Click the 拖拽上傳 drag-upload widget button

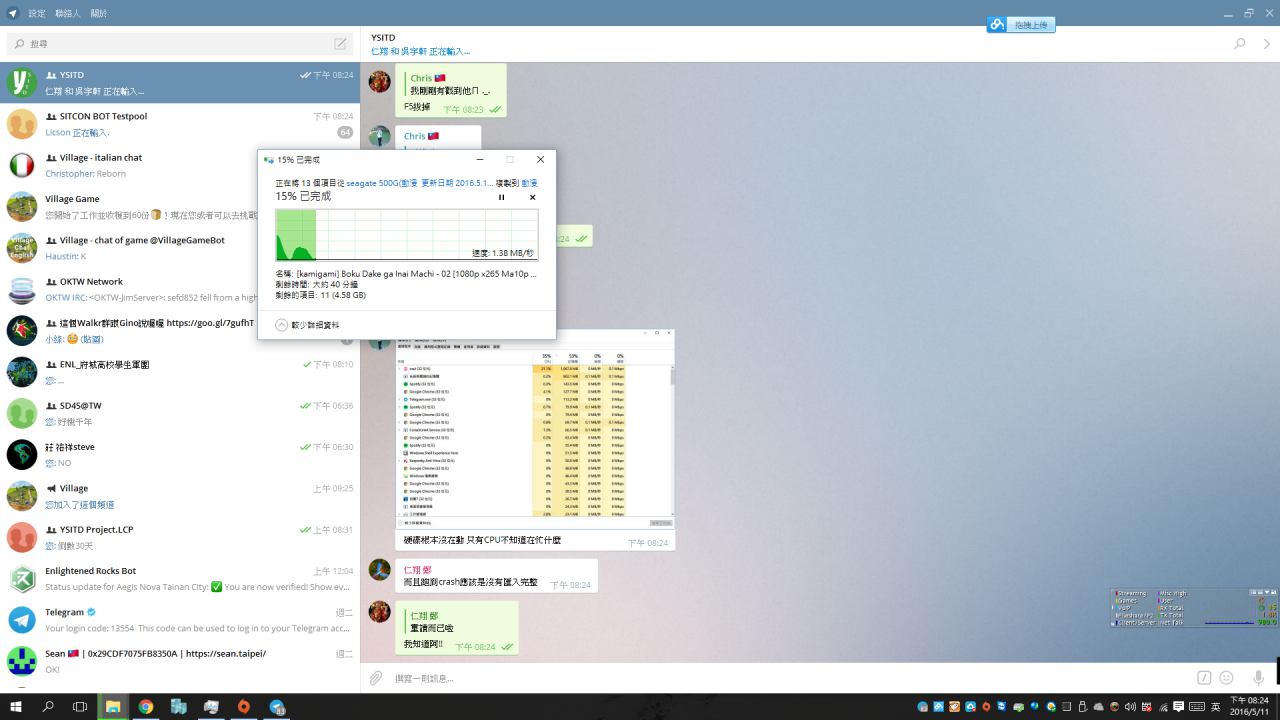tap(1031, 25)
